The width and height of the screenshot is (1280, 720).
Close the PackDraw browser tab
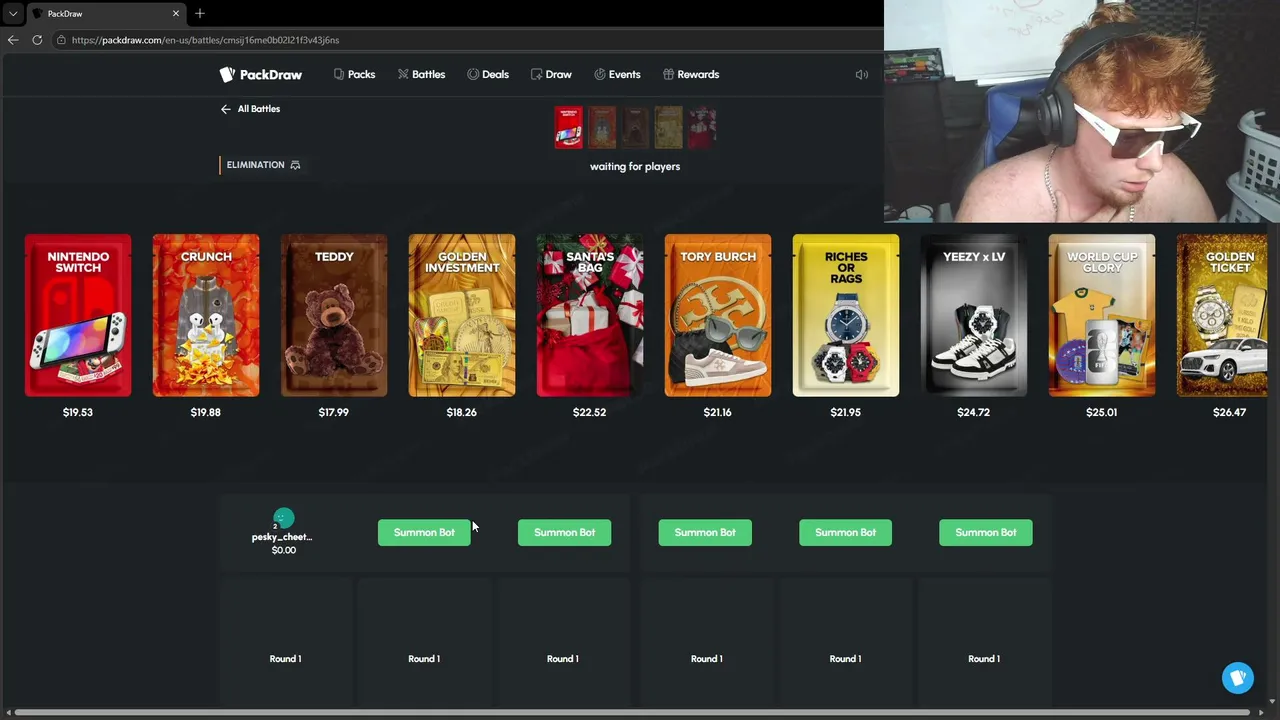[177, 13]
